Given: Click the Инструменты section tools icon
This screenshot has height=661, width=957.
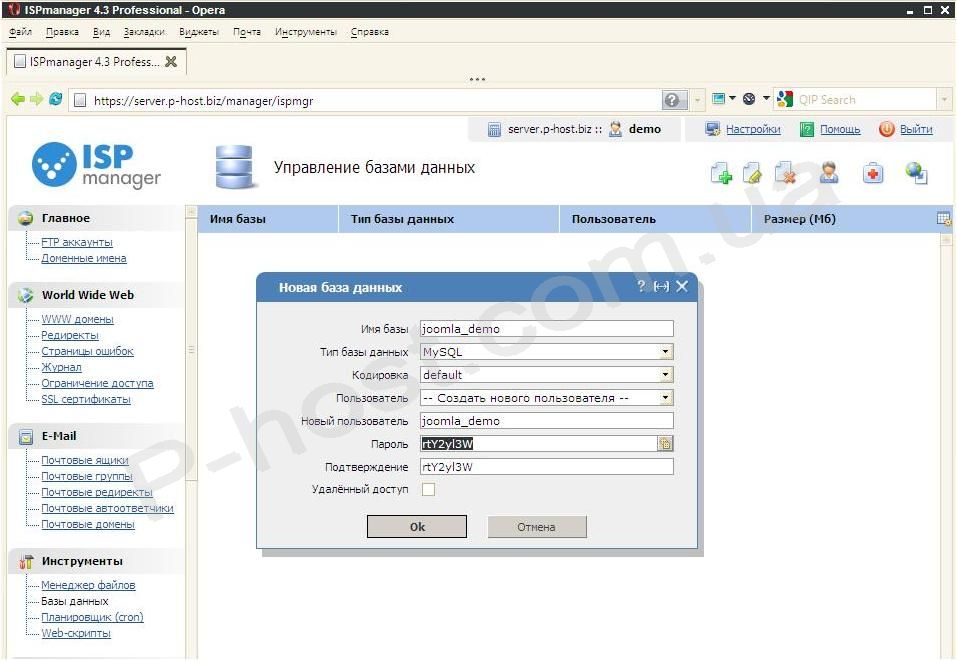Looking at the screenshot, I should [x=26, y=562].
